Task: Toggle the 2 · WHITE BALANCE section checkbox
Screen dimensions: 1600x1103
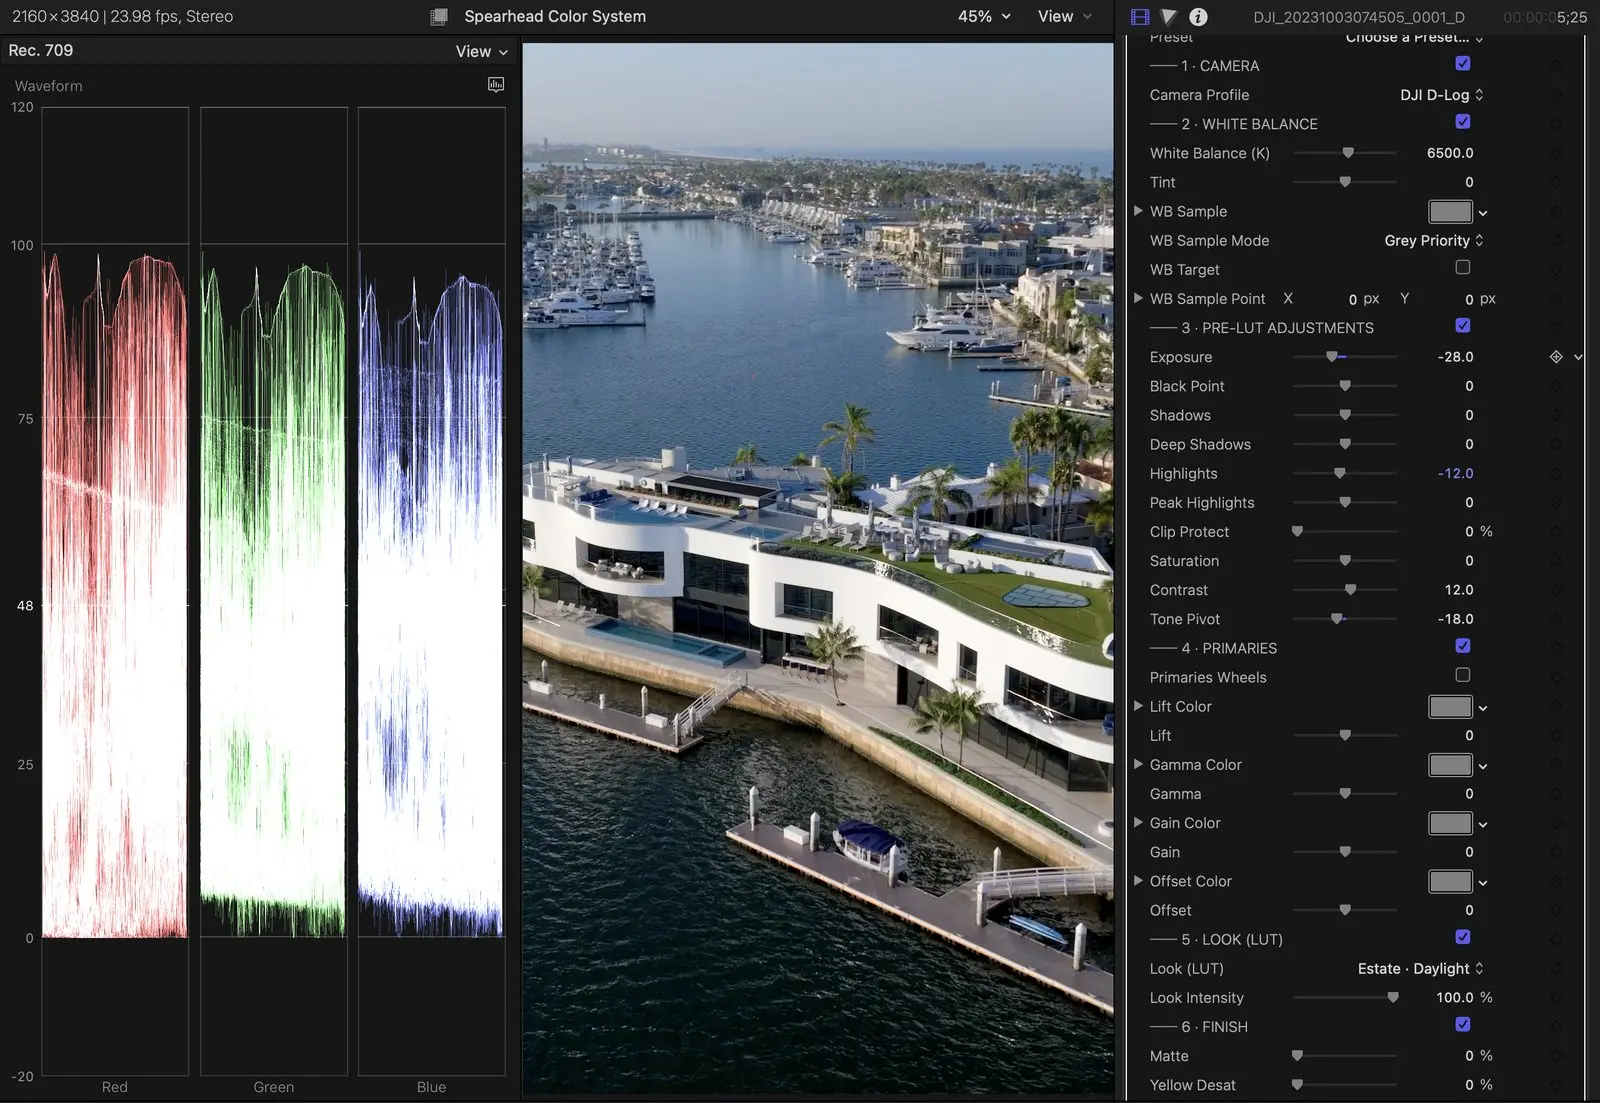Action: [1463, 122]
